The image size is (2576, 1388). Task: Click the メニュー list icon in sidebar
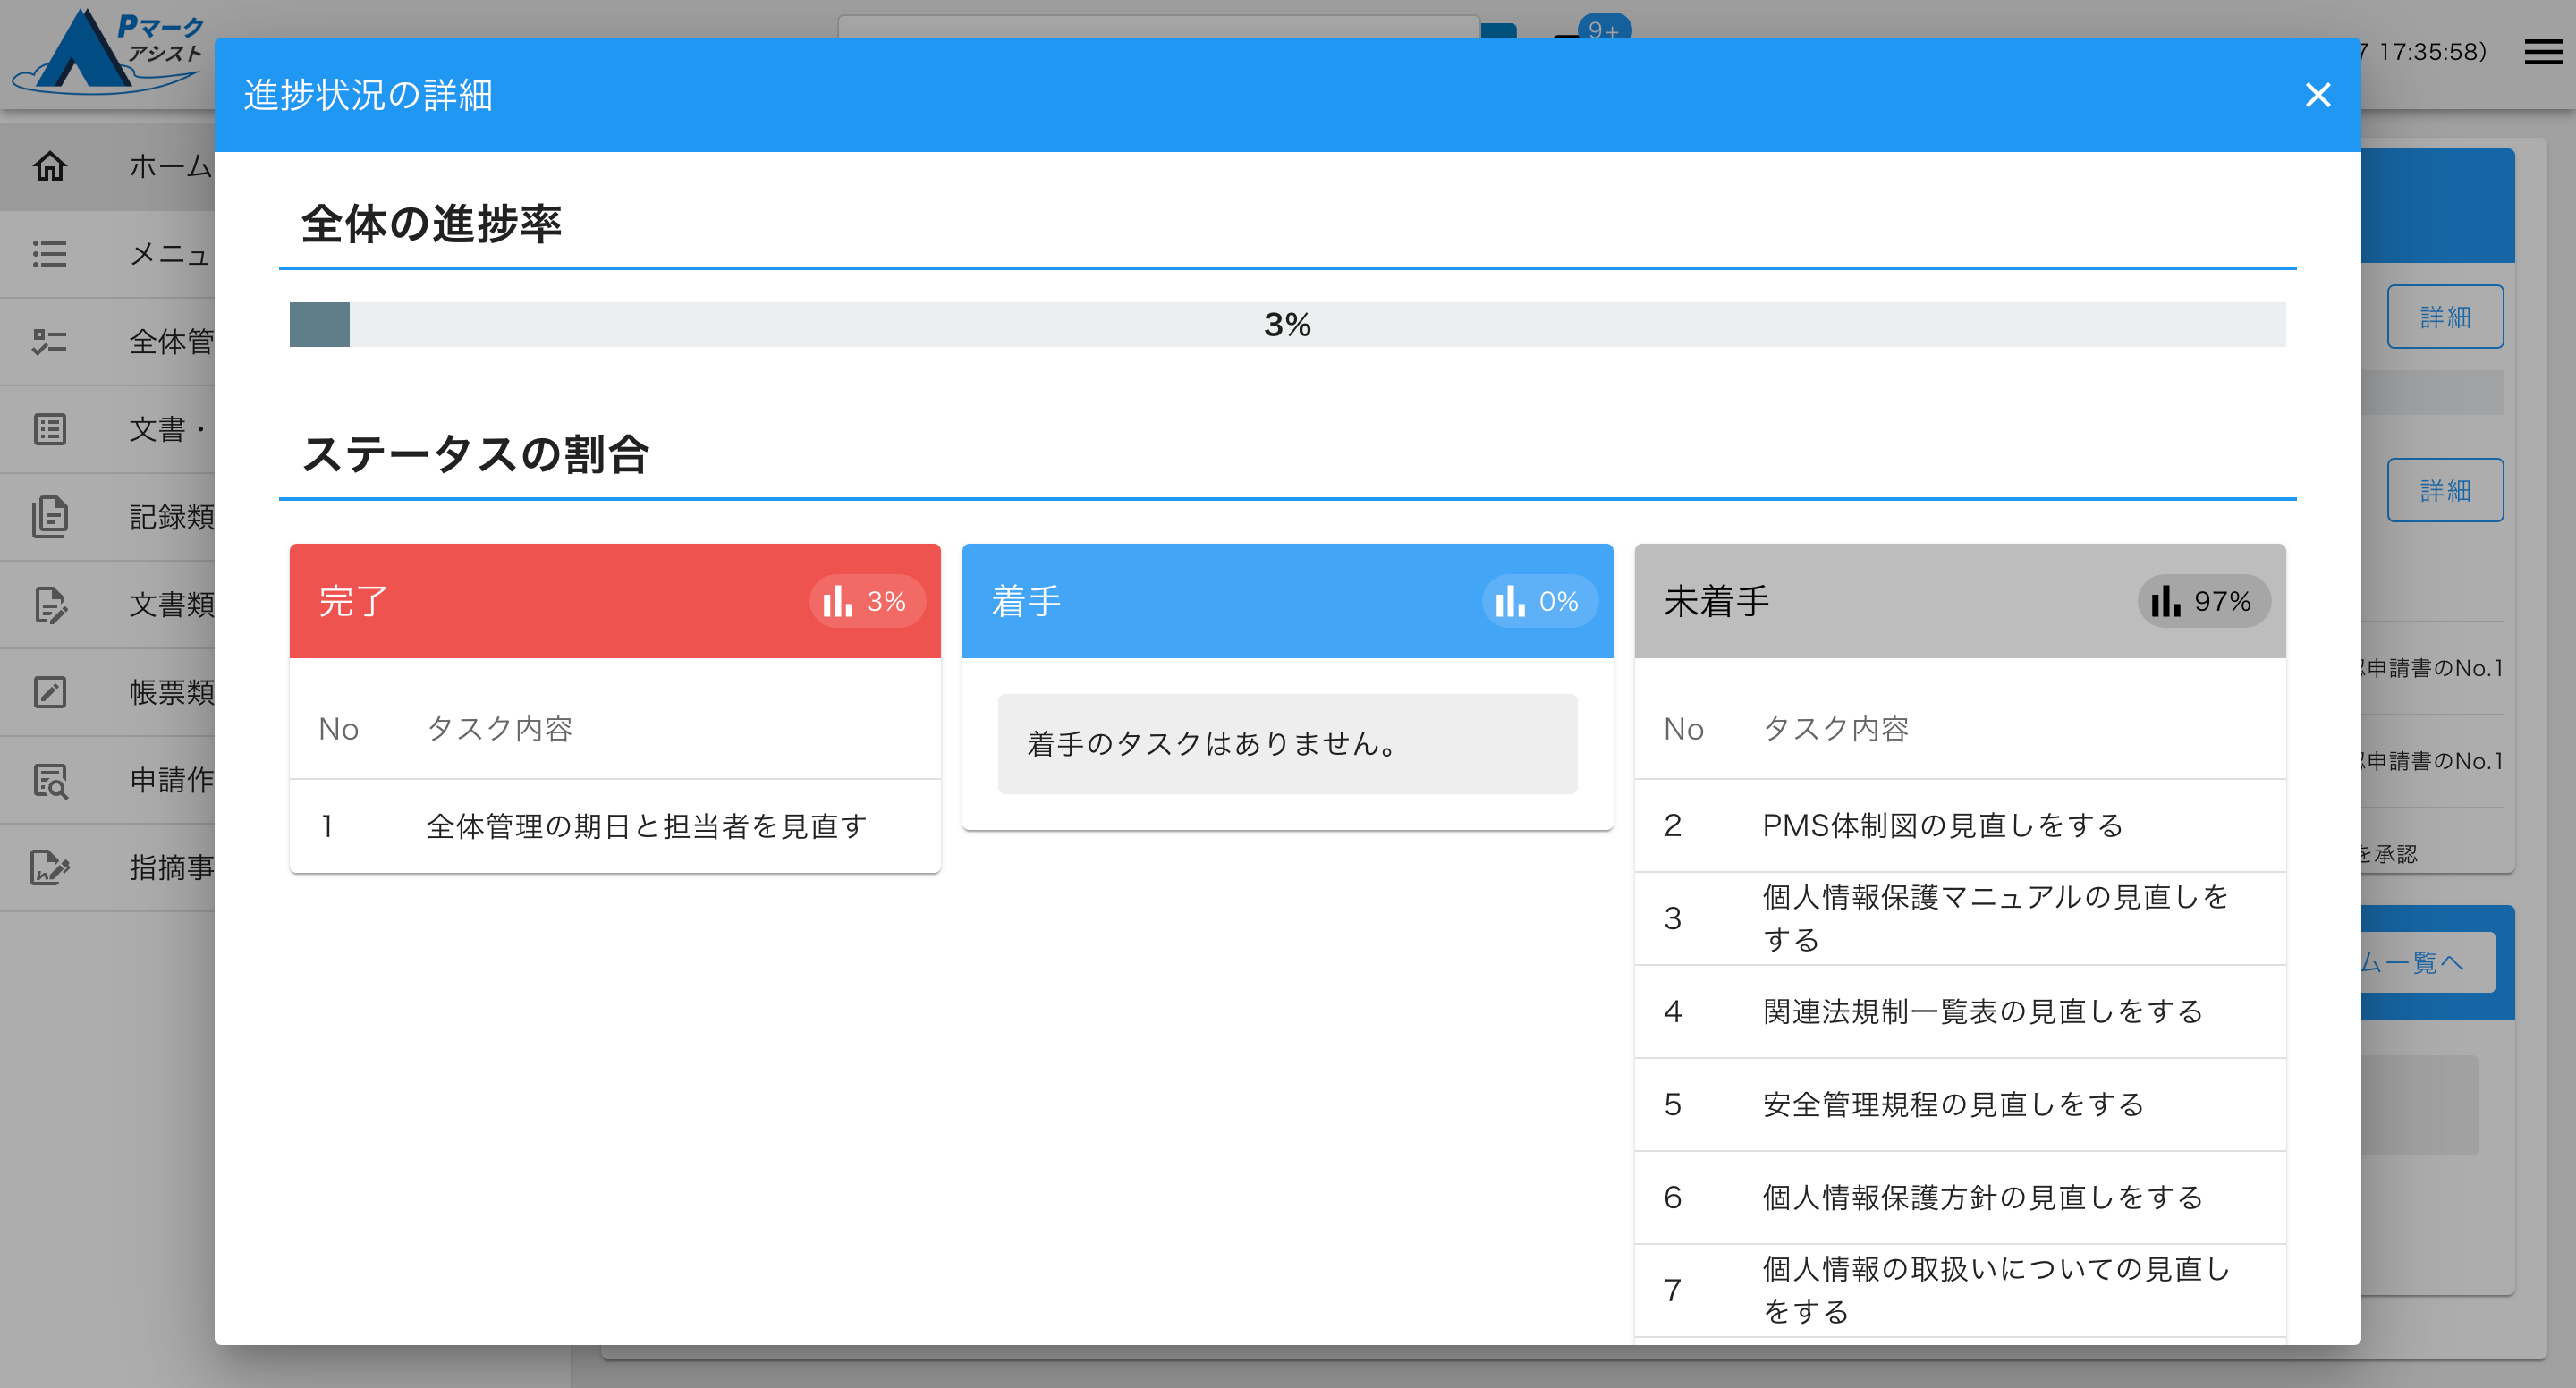[49, 254]
